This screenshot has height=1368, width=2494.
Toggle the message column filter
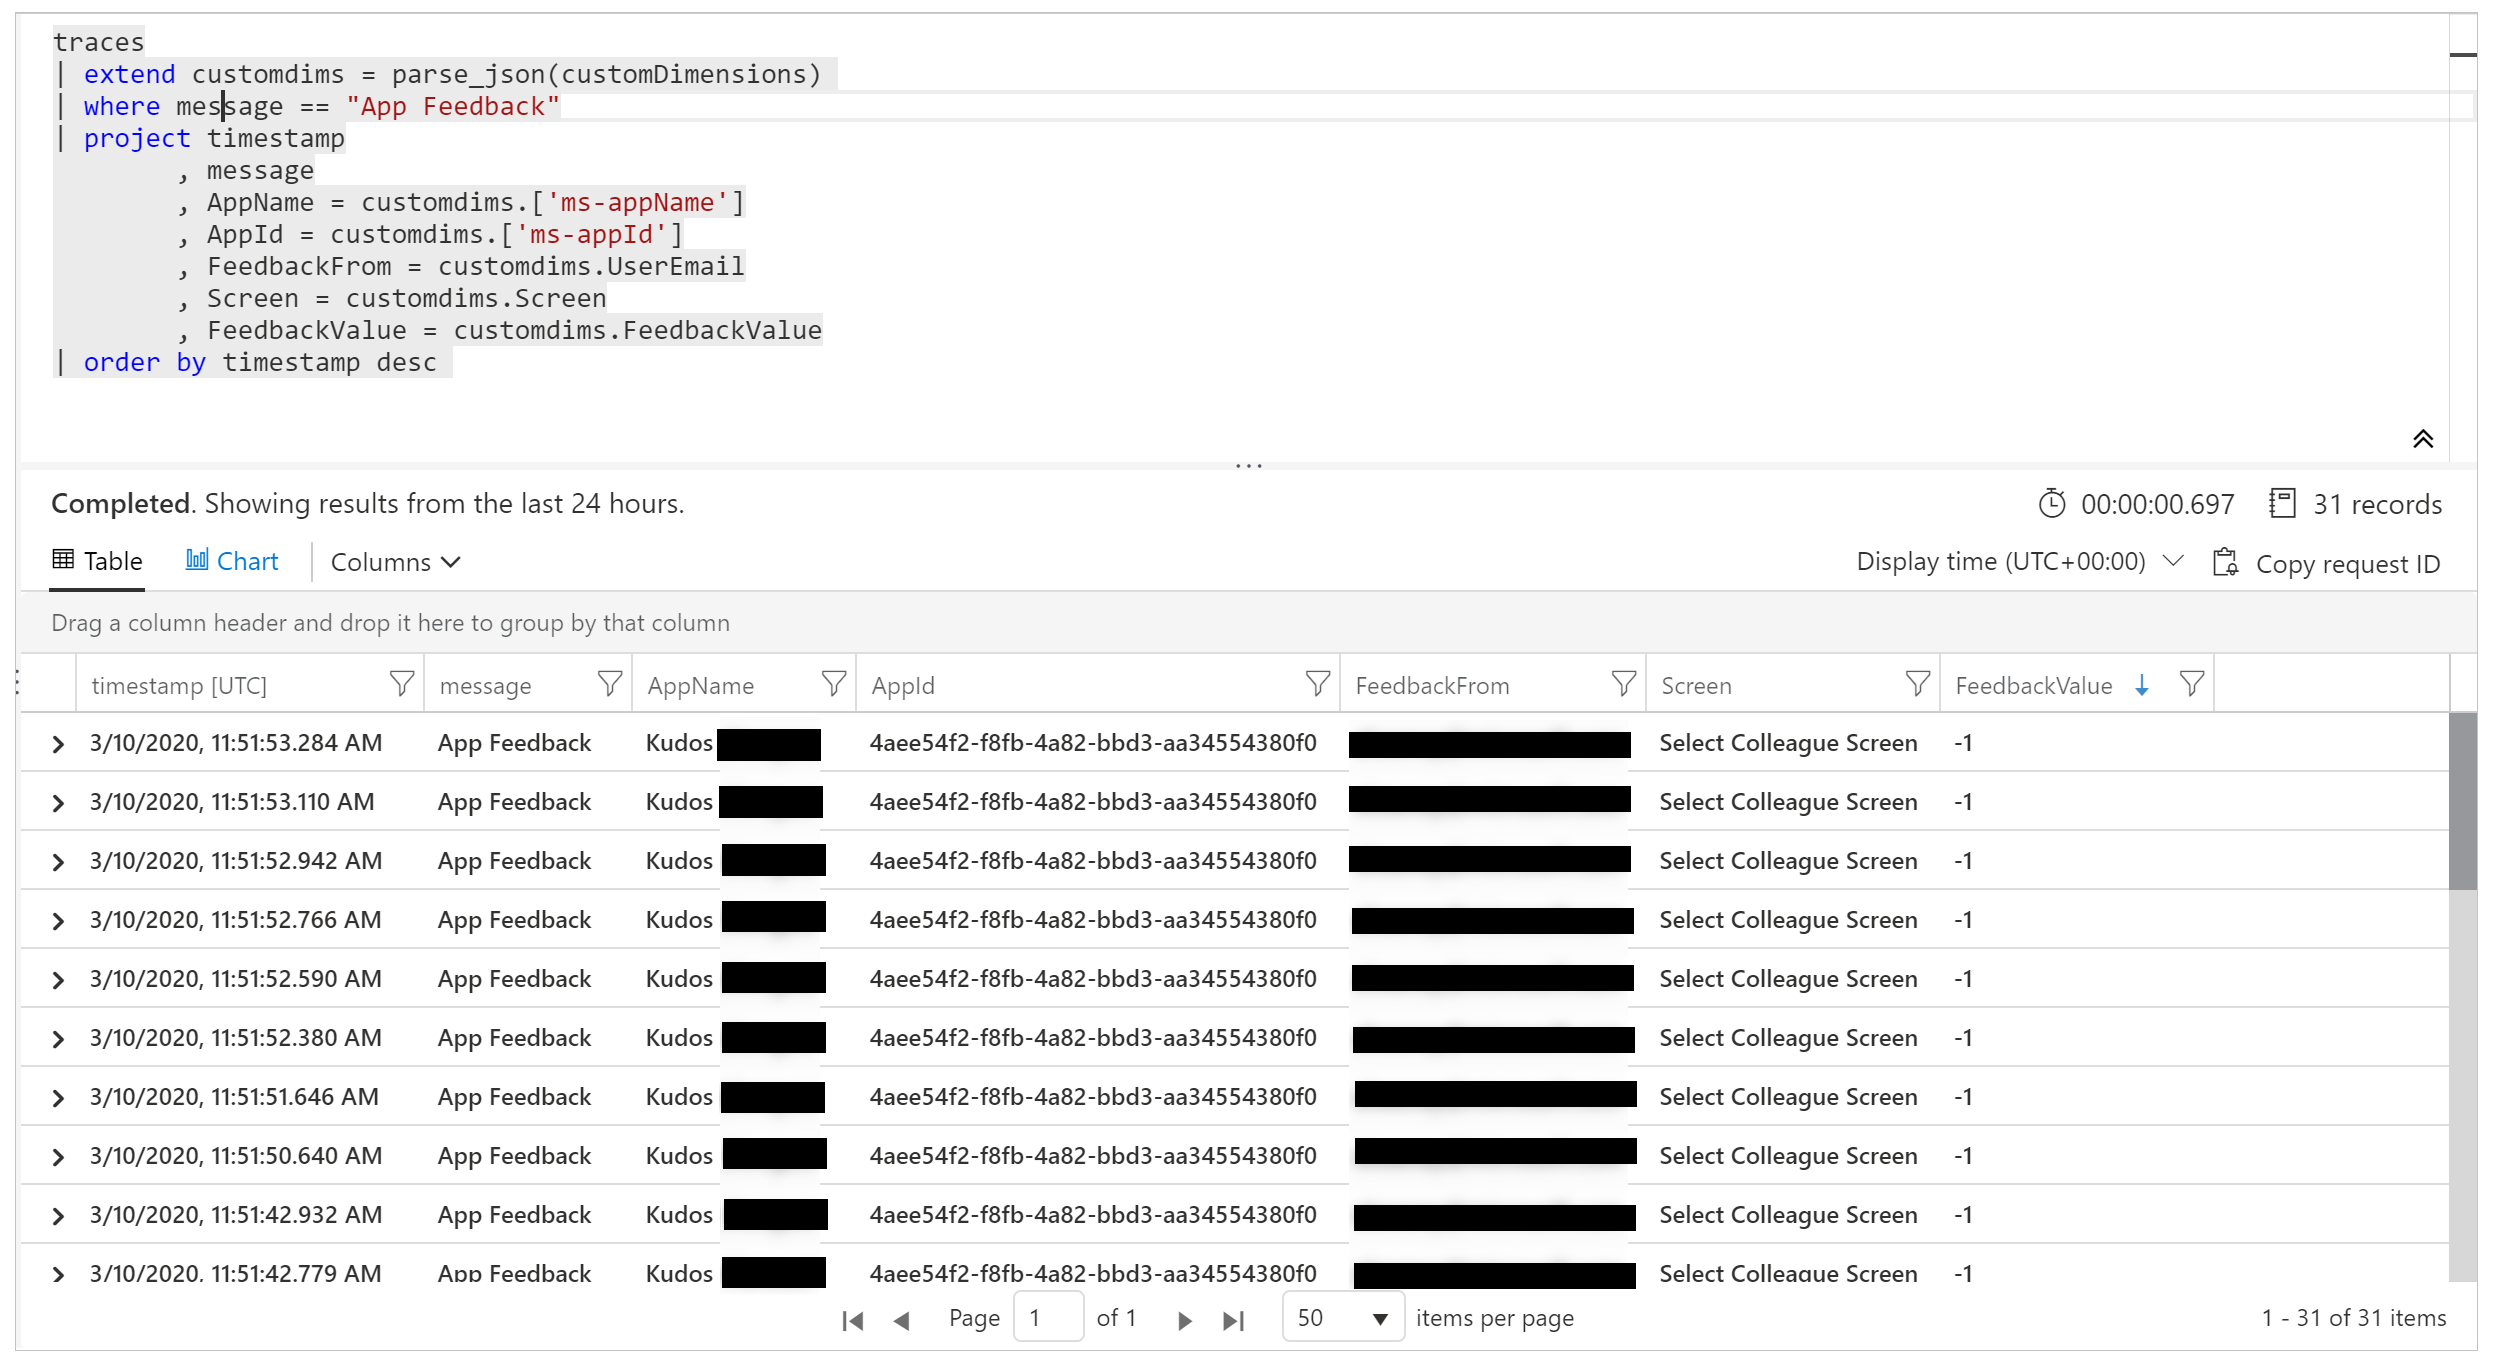(x=608, y=684)
